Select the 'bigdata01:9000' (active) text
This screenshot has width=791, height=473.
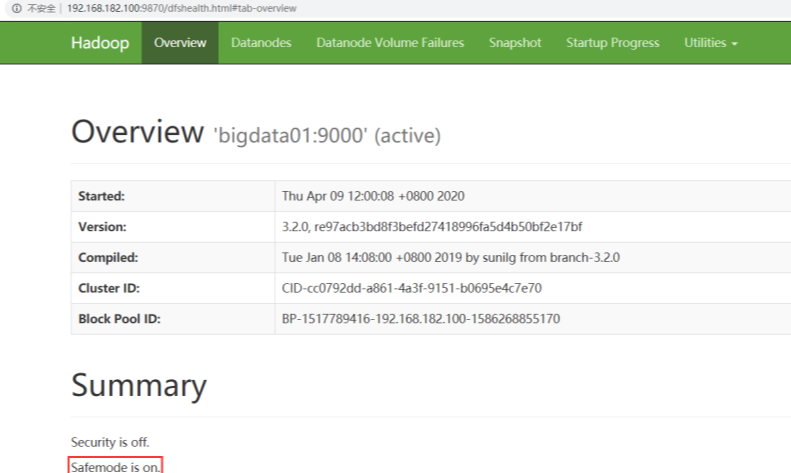pyautogui.click(x=327, y=136)
